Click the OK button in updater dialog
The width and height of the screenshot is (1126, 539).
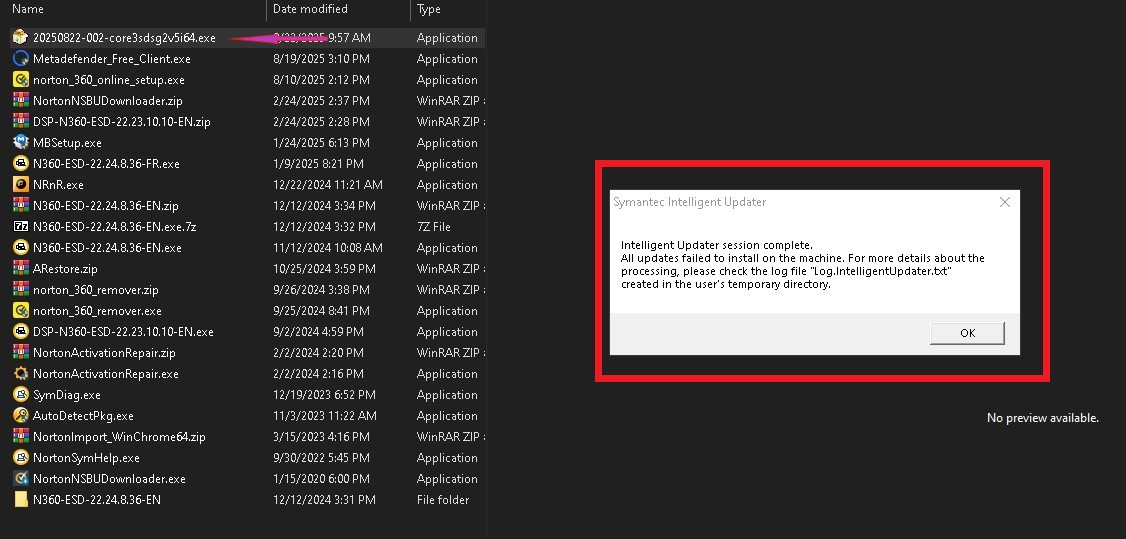966,333
